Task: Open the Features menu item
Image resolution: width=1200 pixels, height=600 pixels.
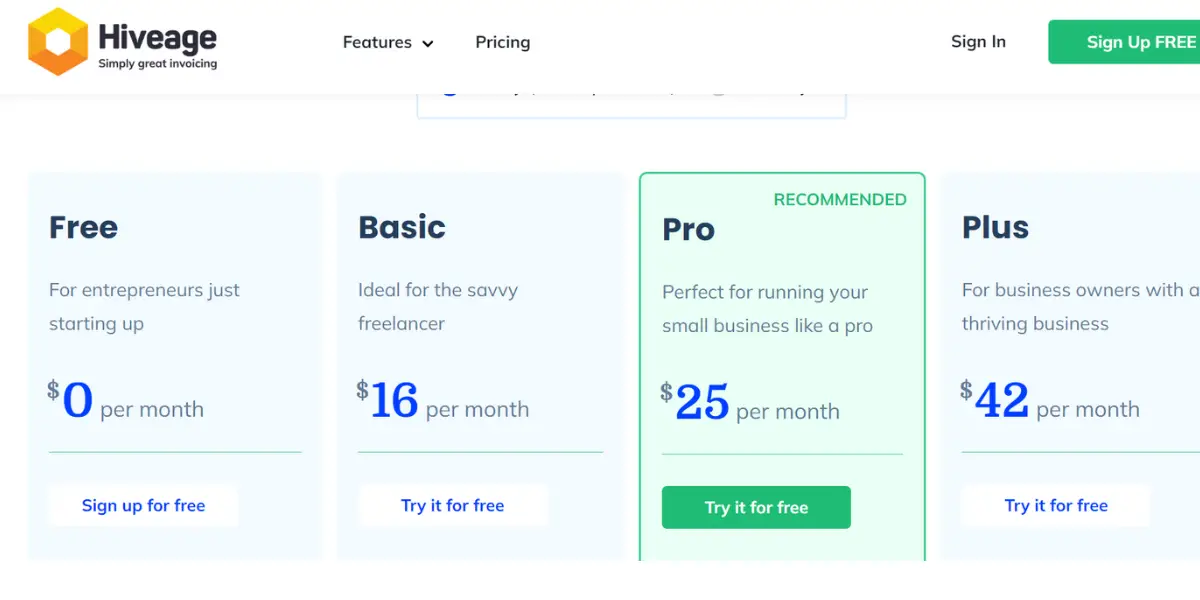Action: (377, 42)
